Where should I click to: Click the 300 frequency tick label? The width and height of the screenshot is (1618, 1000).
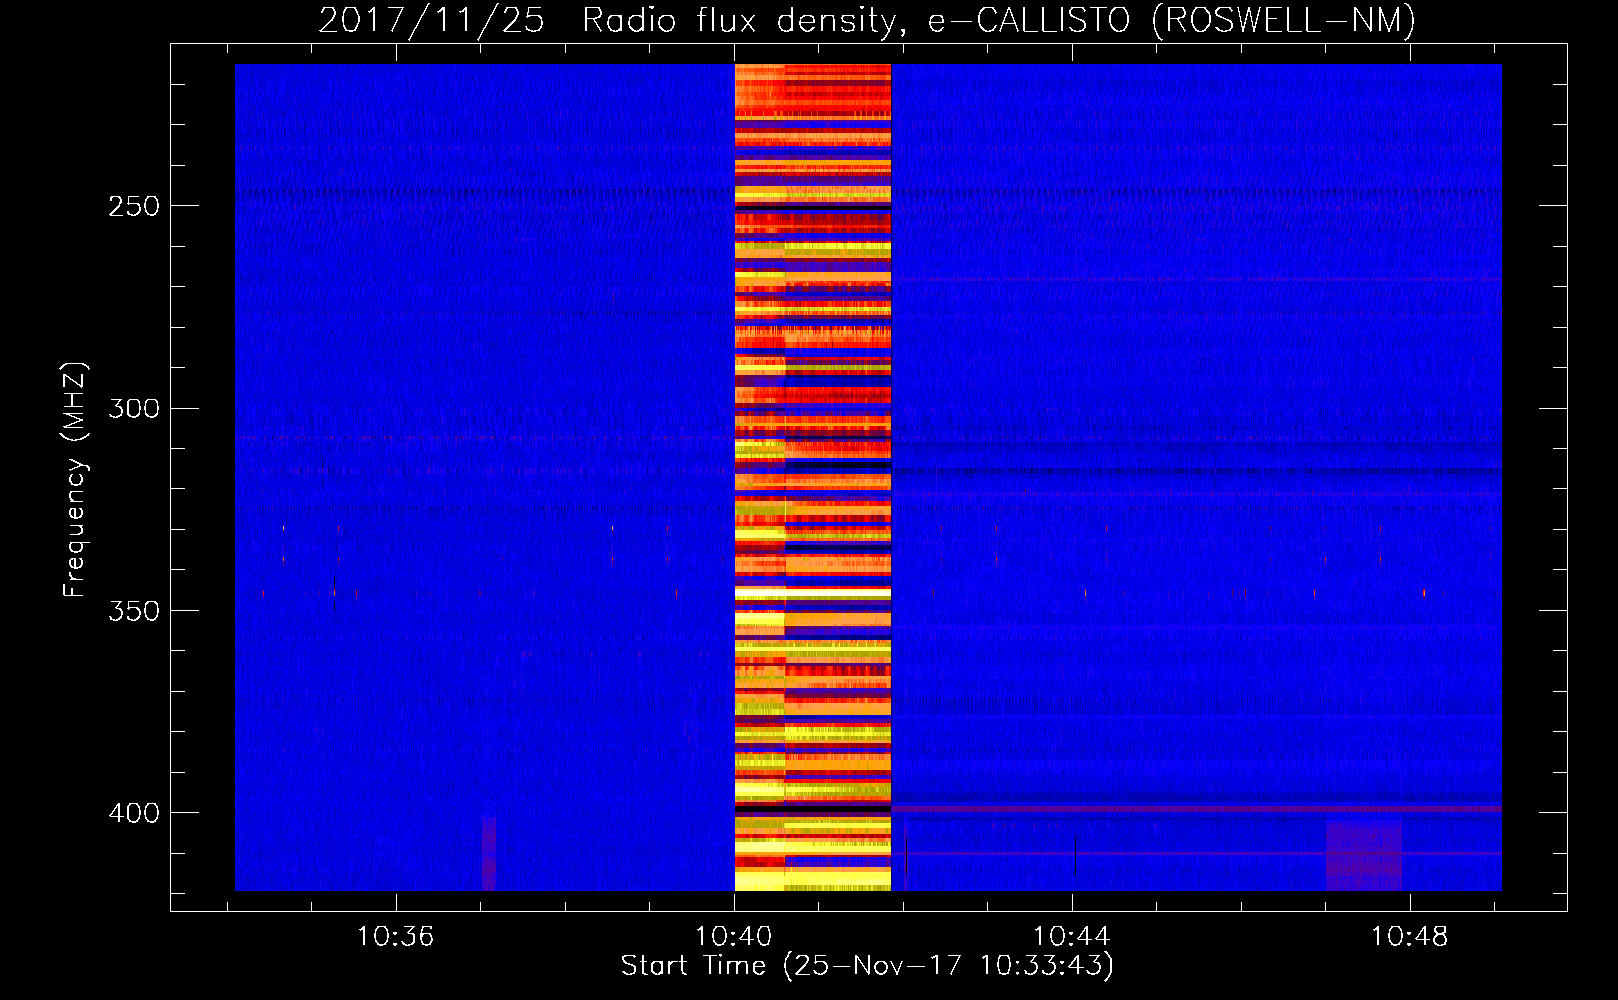click(x=134, y=408)
